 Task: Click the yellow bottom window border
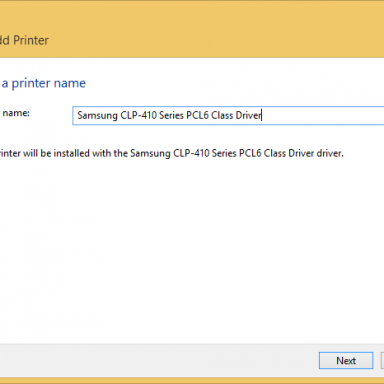[x=192, y=381]
